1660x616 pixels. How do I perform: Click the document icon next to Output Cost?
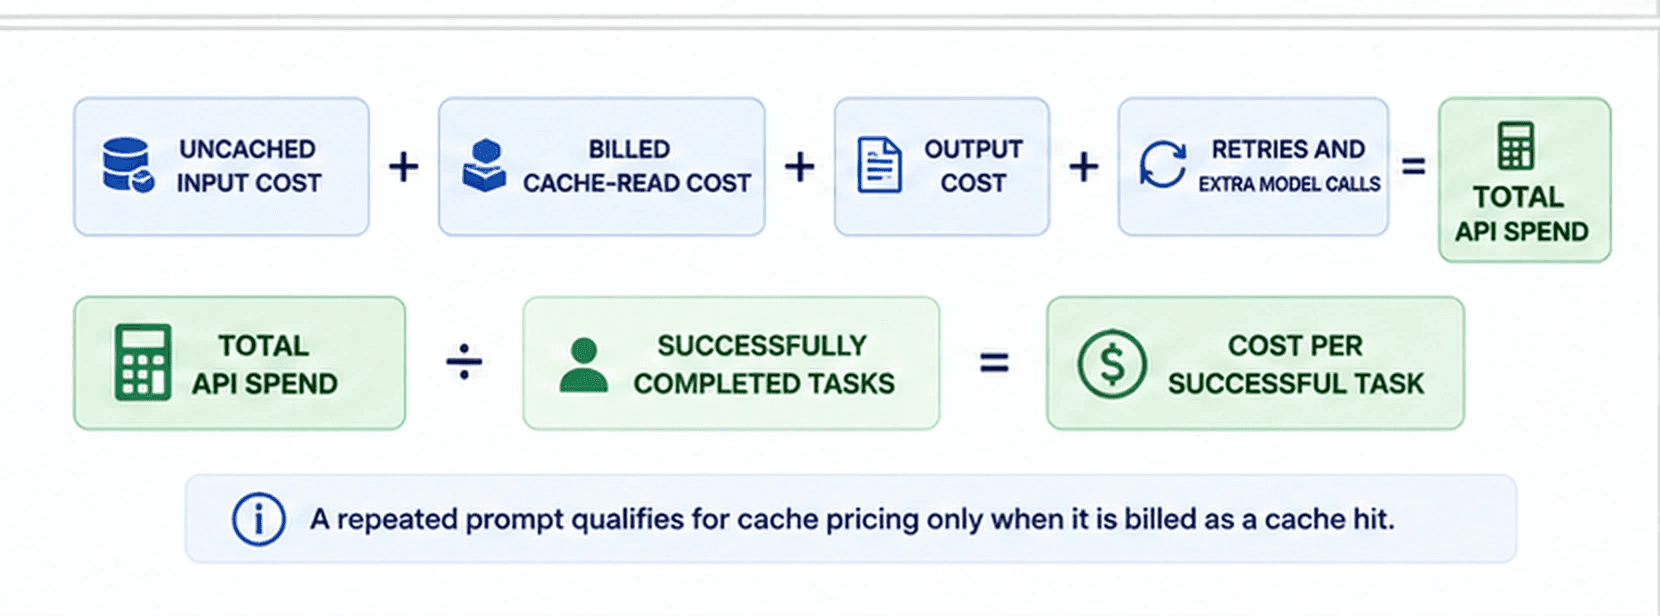[880, 165]
